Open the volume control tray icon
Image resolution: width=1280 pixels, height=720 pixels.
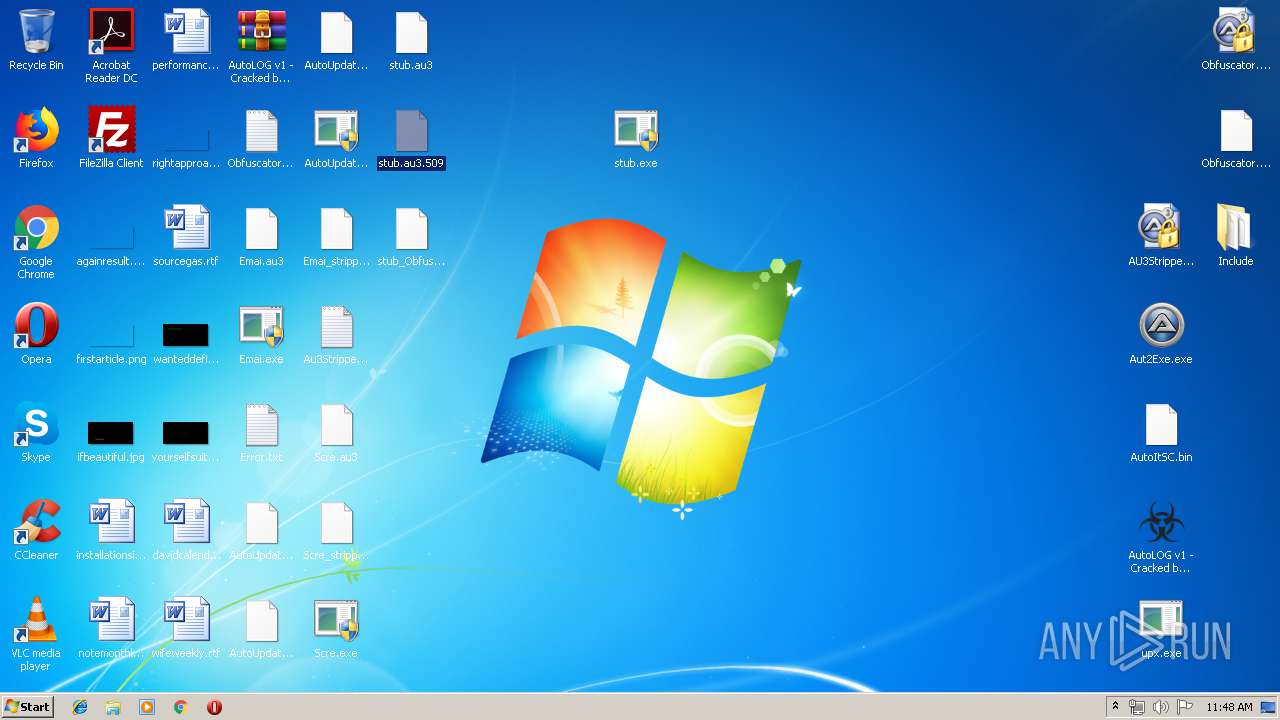pyautogui.click(x=1161, y=707)
